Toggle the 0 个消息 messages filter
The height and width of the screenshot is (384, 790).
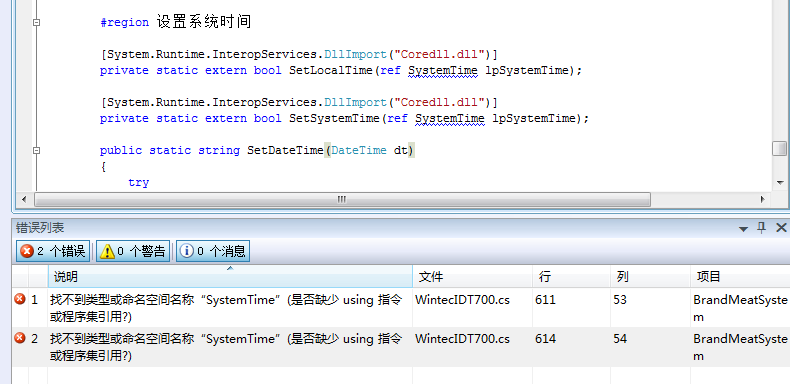click(x=213, y=251)
